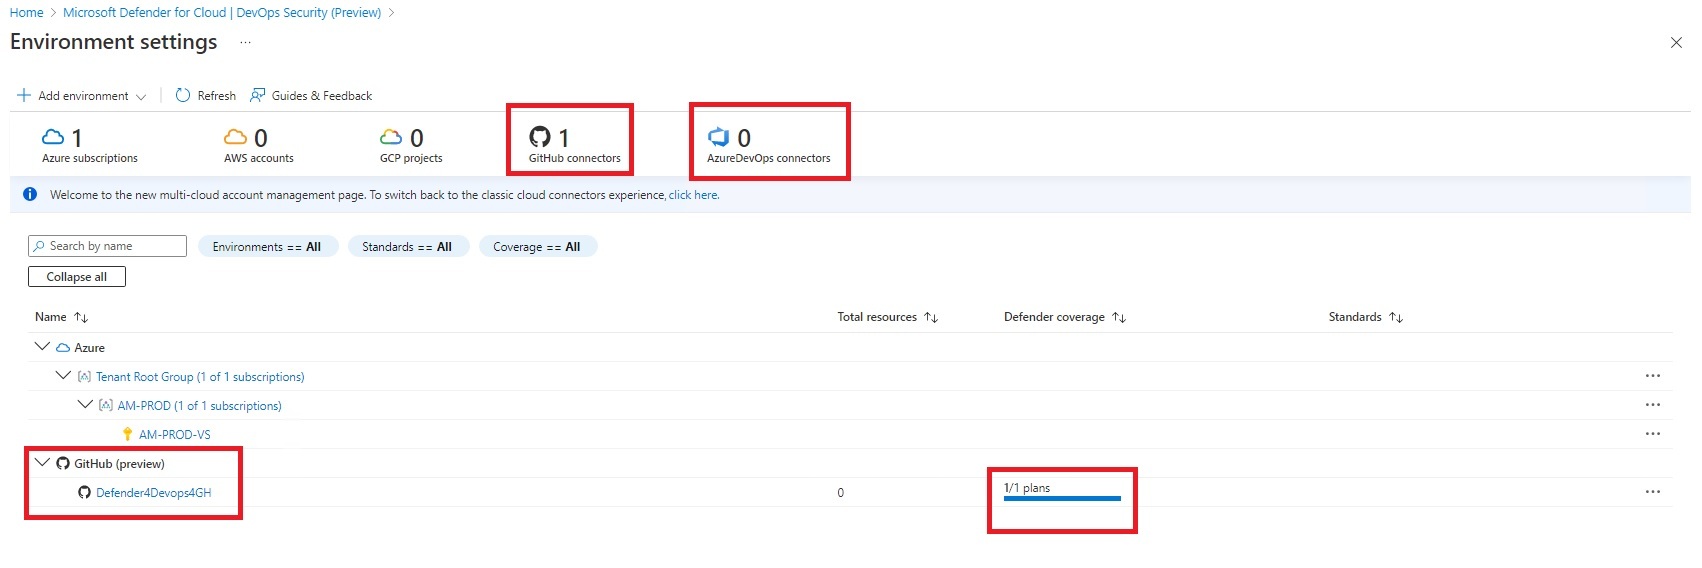Sort by Name column arrows
This screenshot has height=568, width=1702.
click(x=81, y=317)
